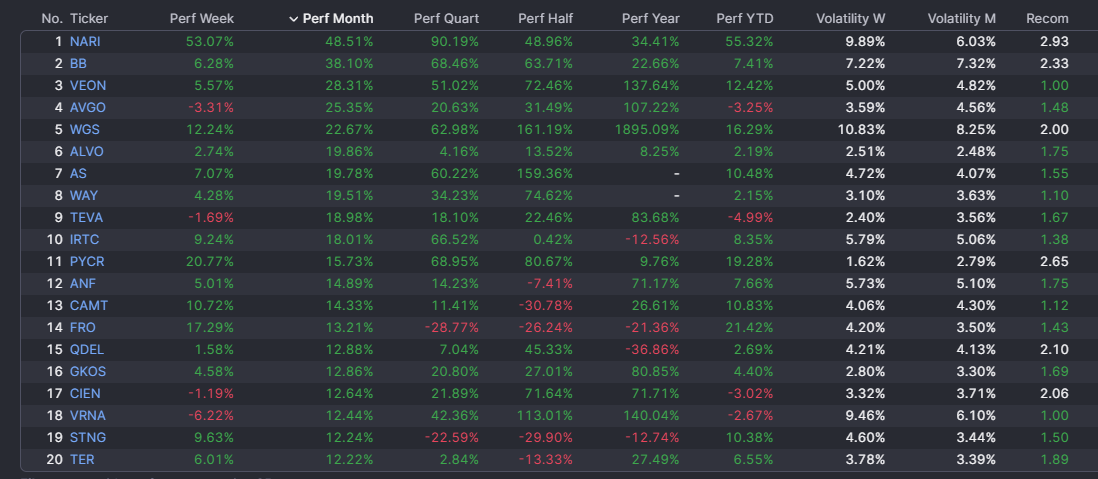Sort by Perf Quart column header
1098x479 pixels.
(446, 19)
